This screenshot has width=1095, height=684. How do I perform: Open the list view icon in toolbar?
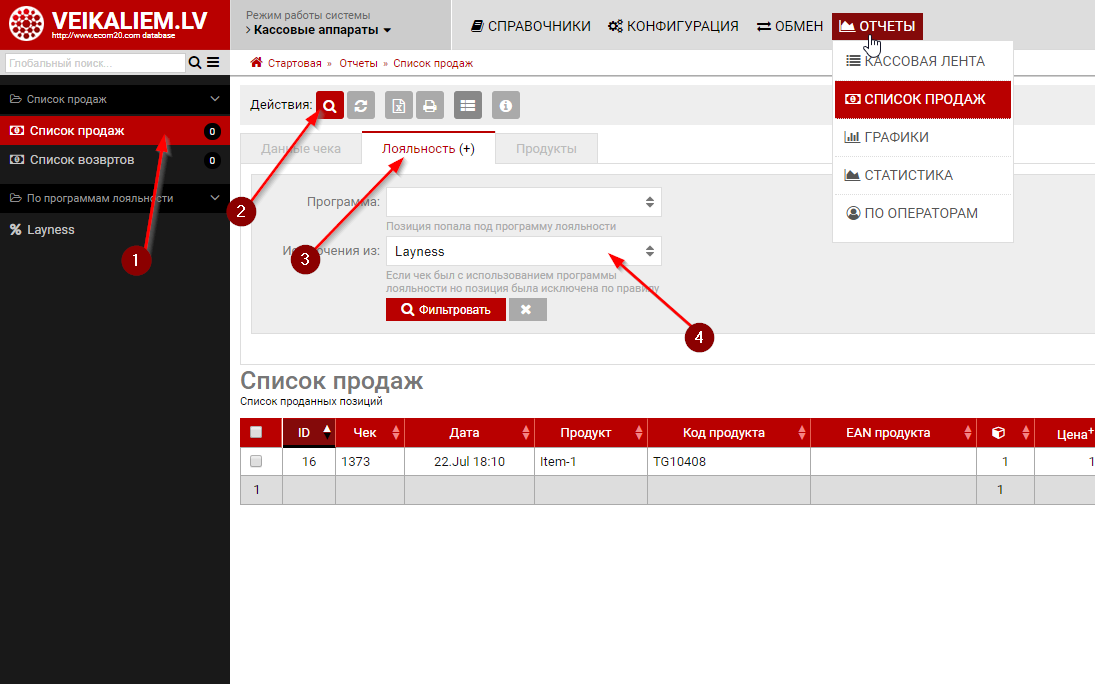pos(468,105)
